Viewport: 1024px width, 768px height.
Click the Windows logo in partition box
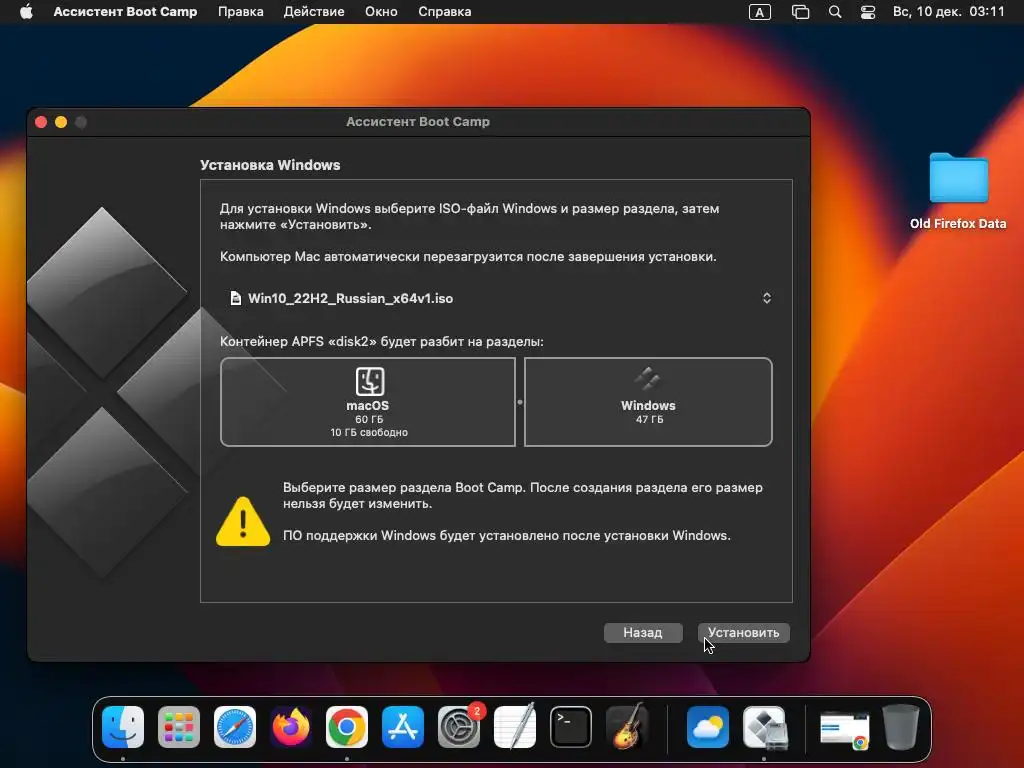click(648, 379)
